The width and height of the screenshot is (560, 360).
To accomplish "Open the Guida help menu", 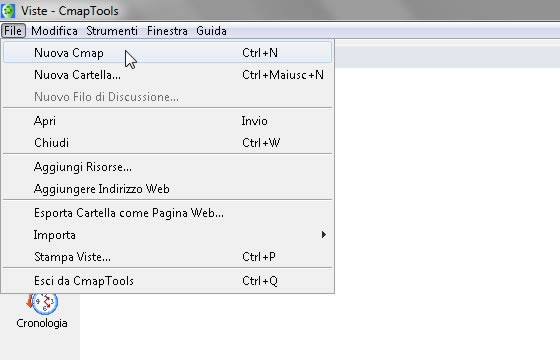I will [211, 31].
